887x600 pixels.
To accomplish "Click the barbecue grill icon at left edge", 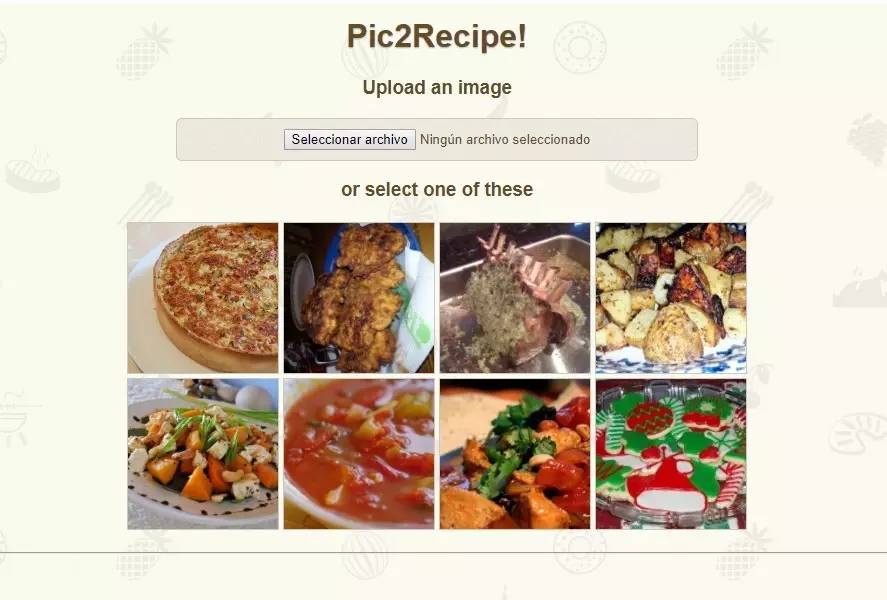I will point(14,420).
